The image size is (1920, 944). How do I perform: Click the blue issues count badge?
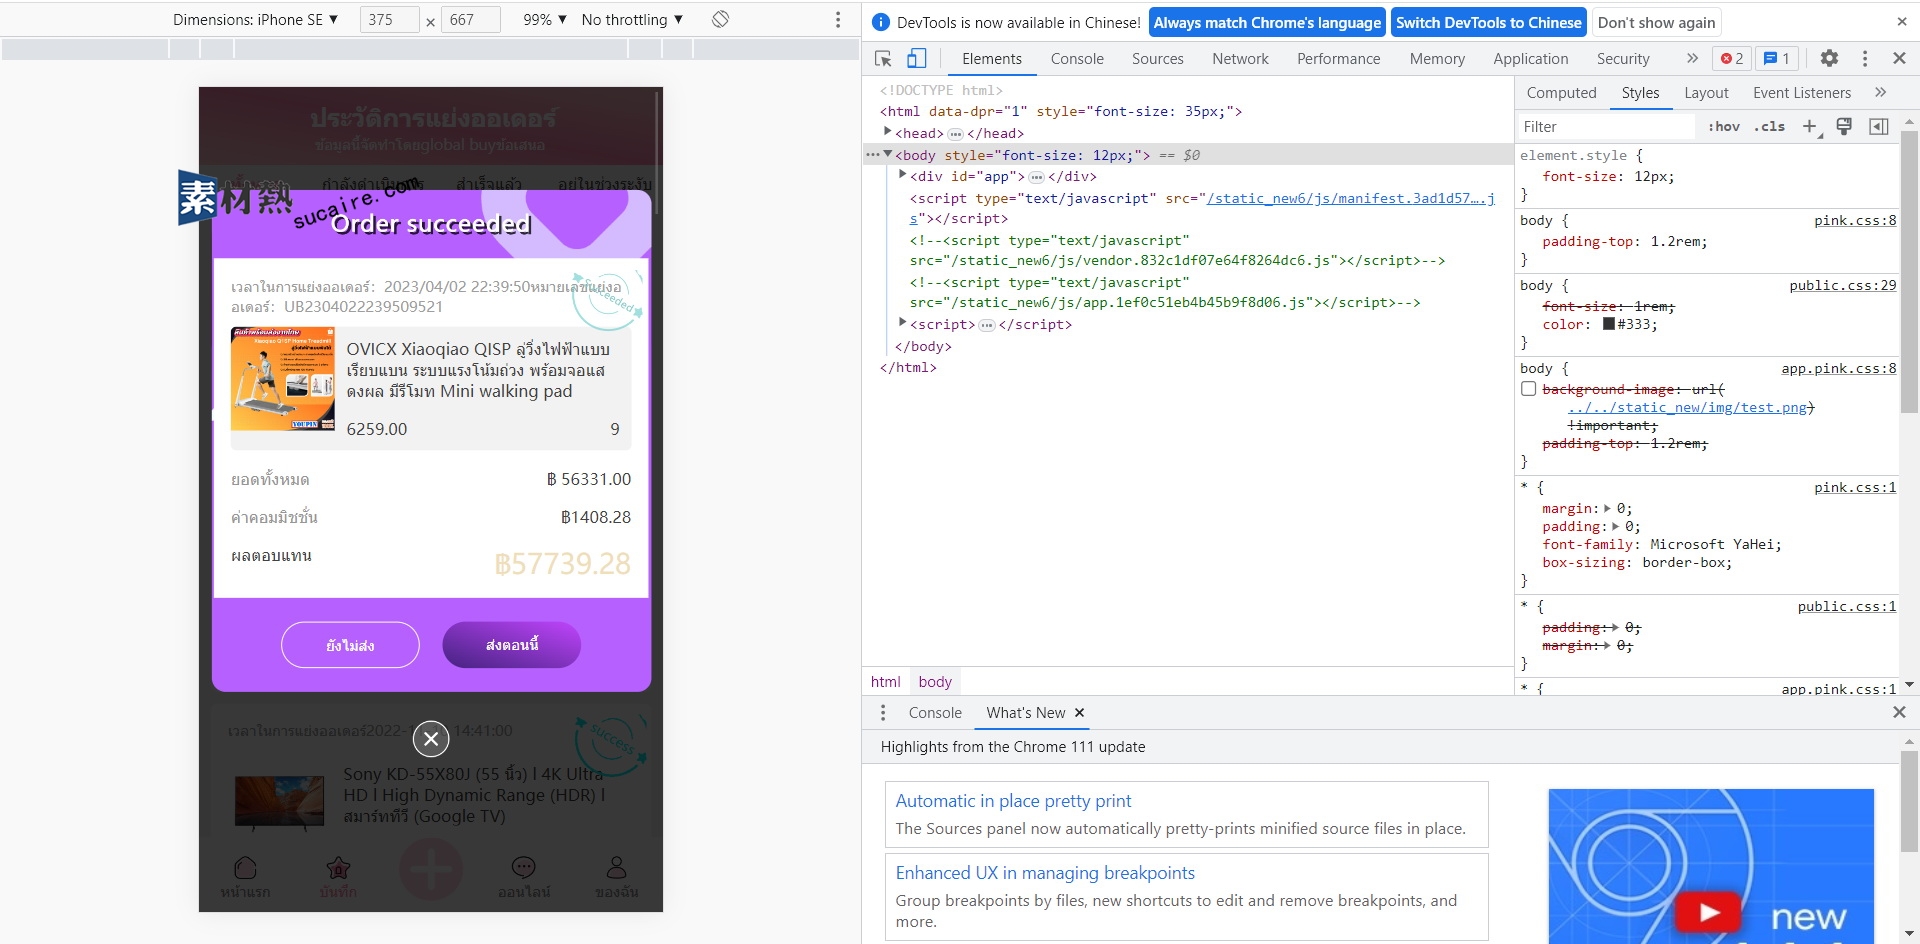click(1777, 59)
